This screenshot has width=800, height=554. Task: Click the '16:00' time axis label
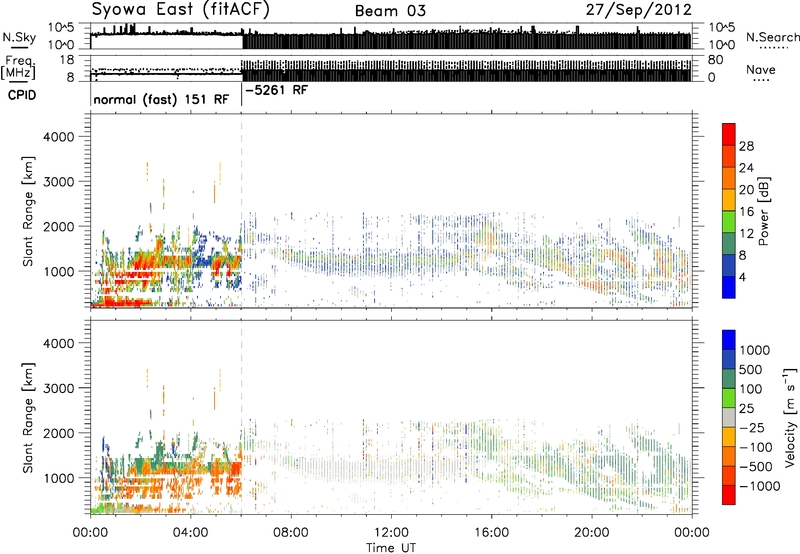[x=491, y=533]
